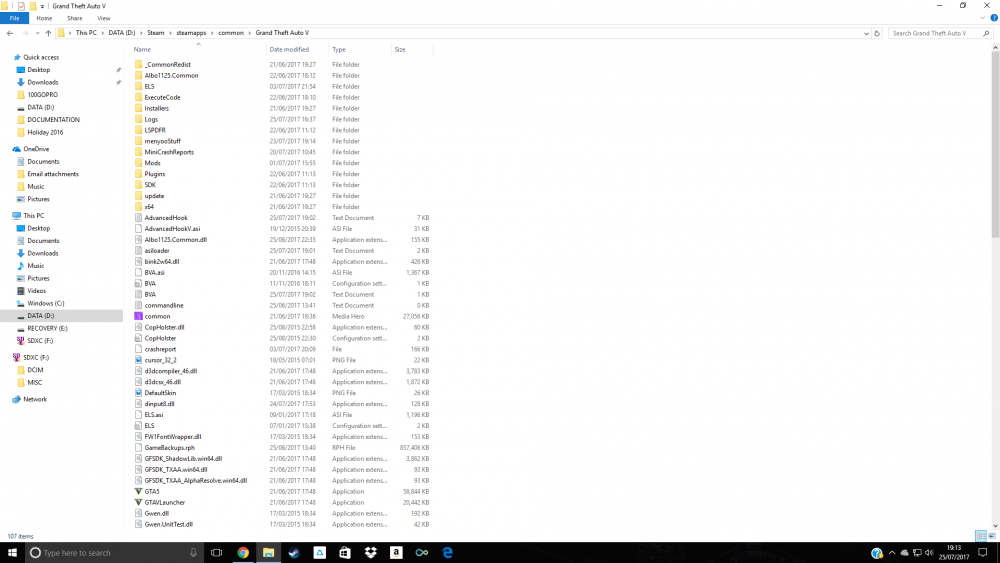Select the DCIM folder in sidebar

[35, 370]
